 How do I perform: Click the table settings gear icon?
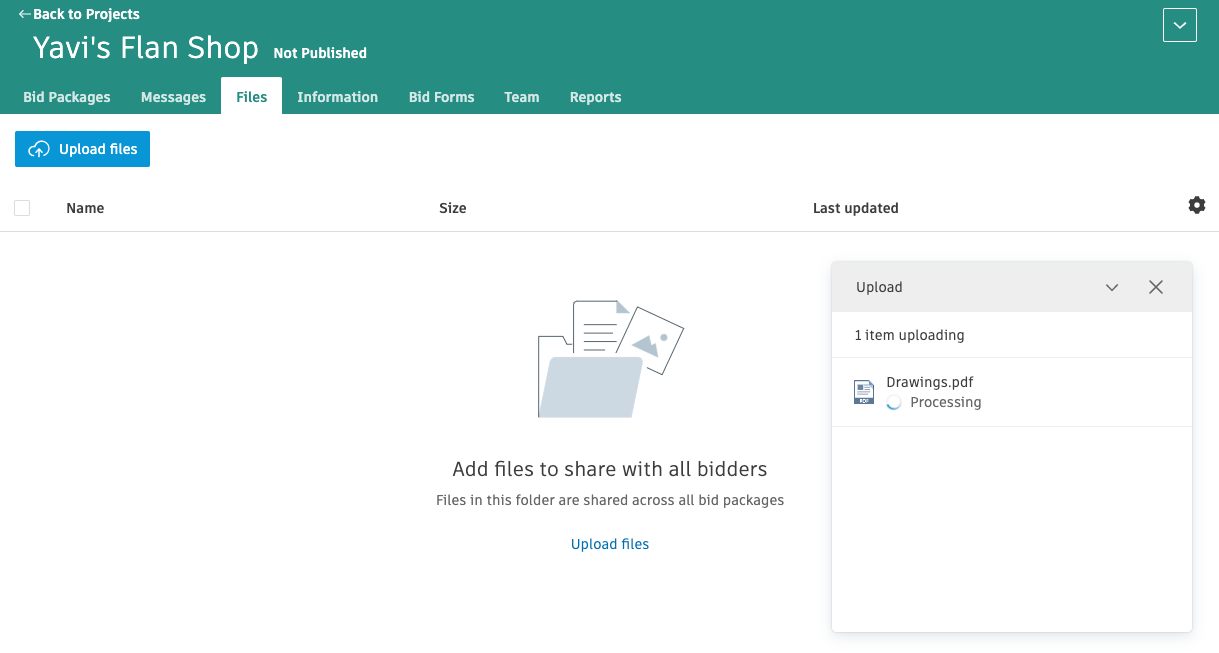[x=1196, y=205]
